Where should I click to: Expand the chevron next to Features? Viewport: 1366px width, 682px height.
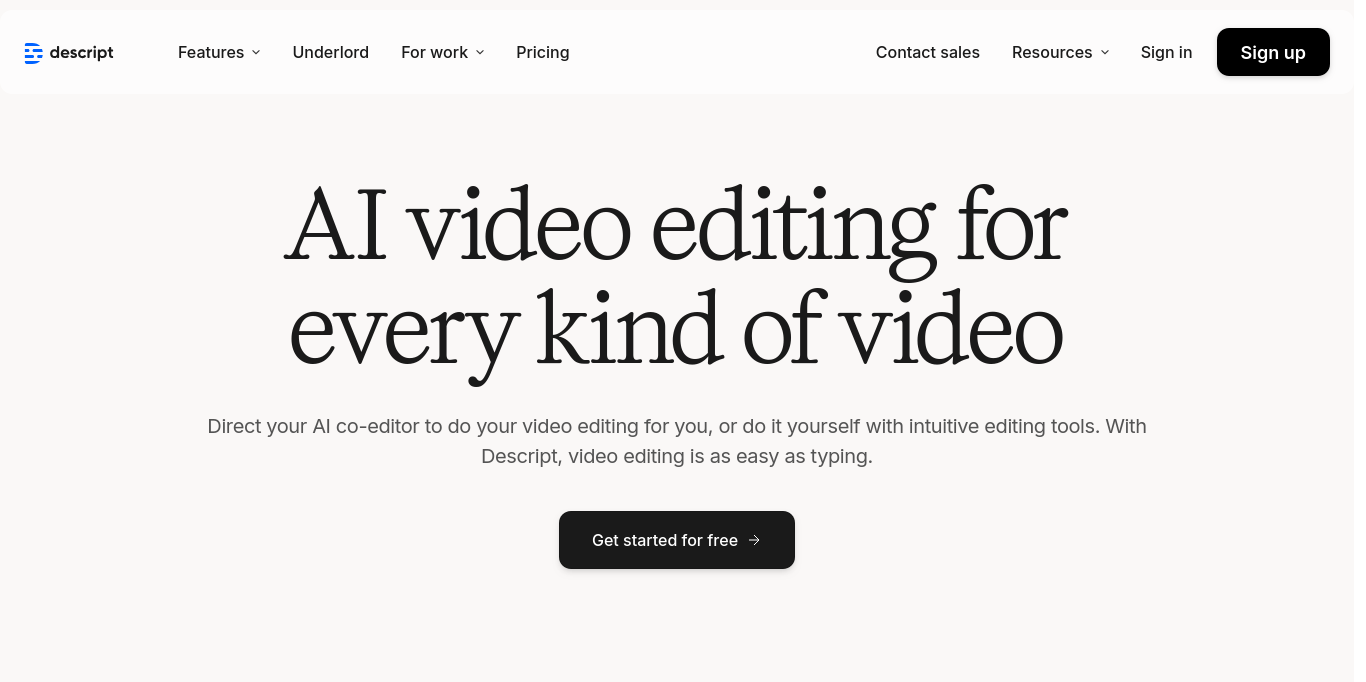[x=256, y=53]
